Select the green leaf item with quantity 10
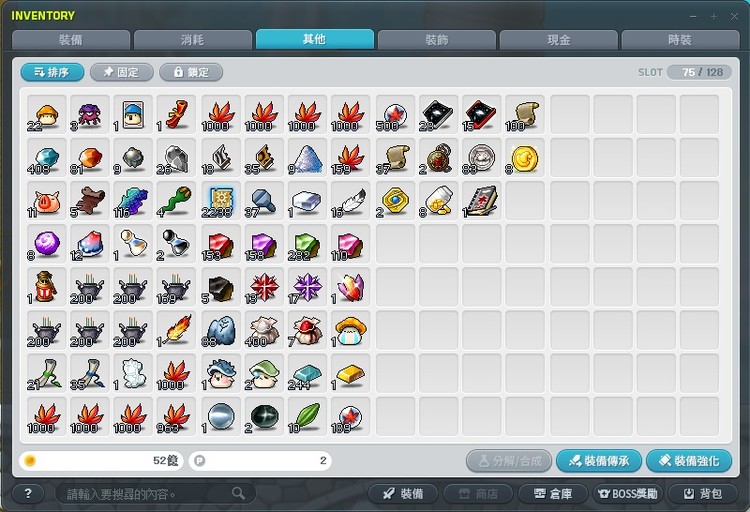This screenshot has width=750, height=512. pyautogui.click(x=307, y=416)
